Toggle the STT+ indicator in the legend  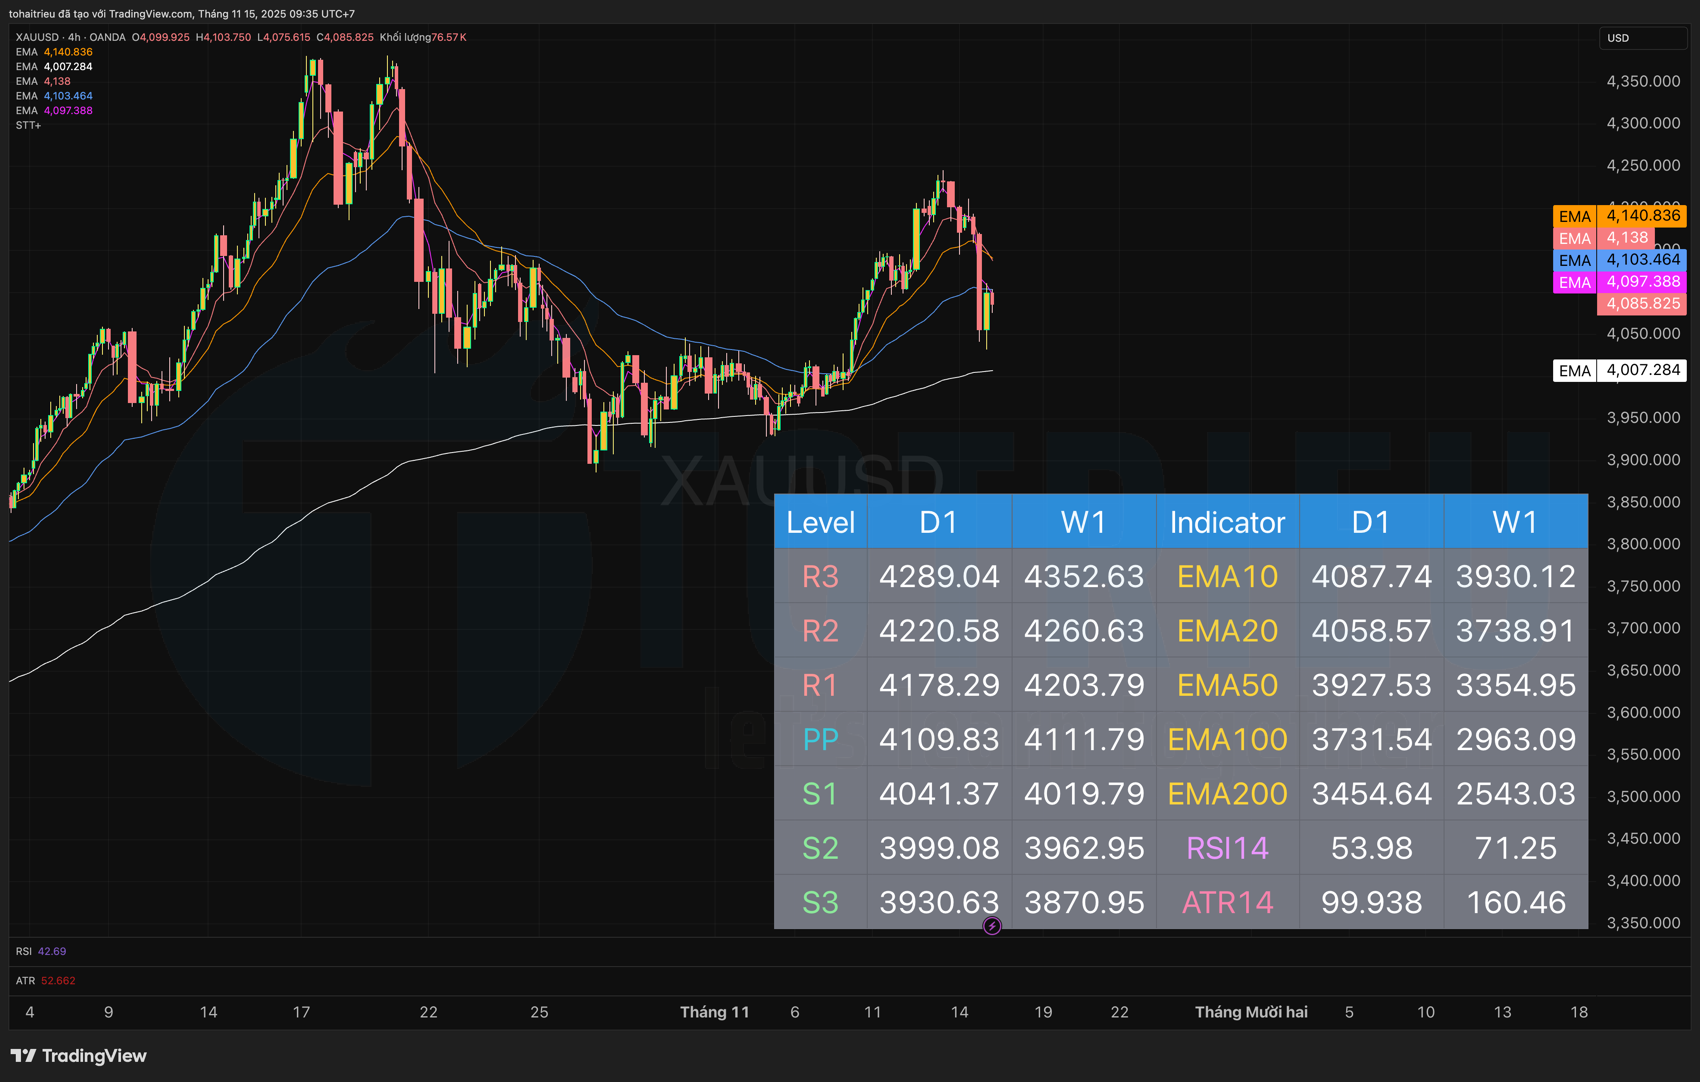27,125
